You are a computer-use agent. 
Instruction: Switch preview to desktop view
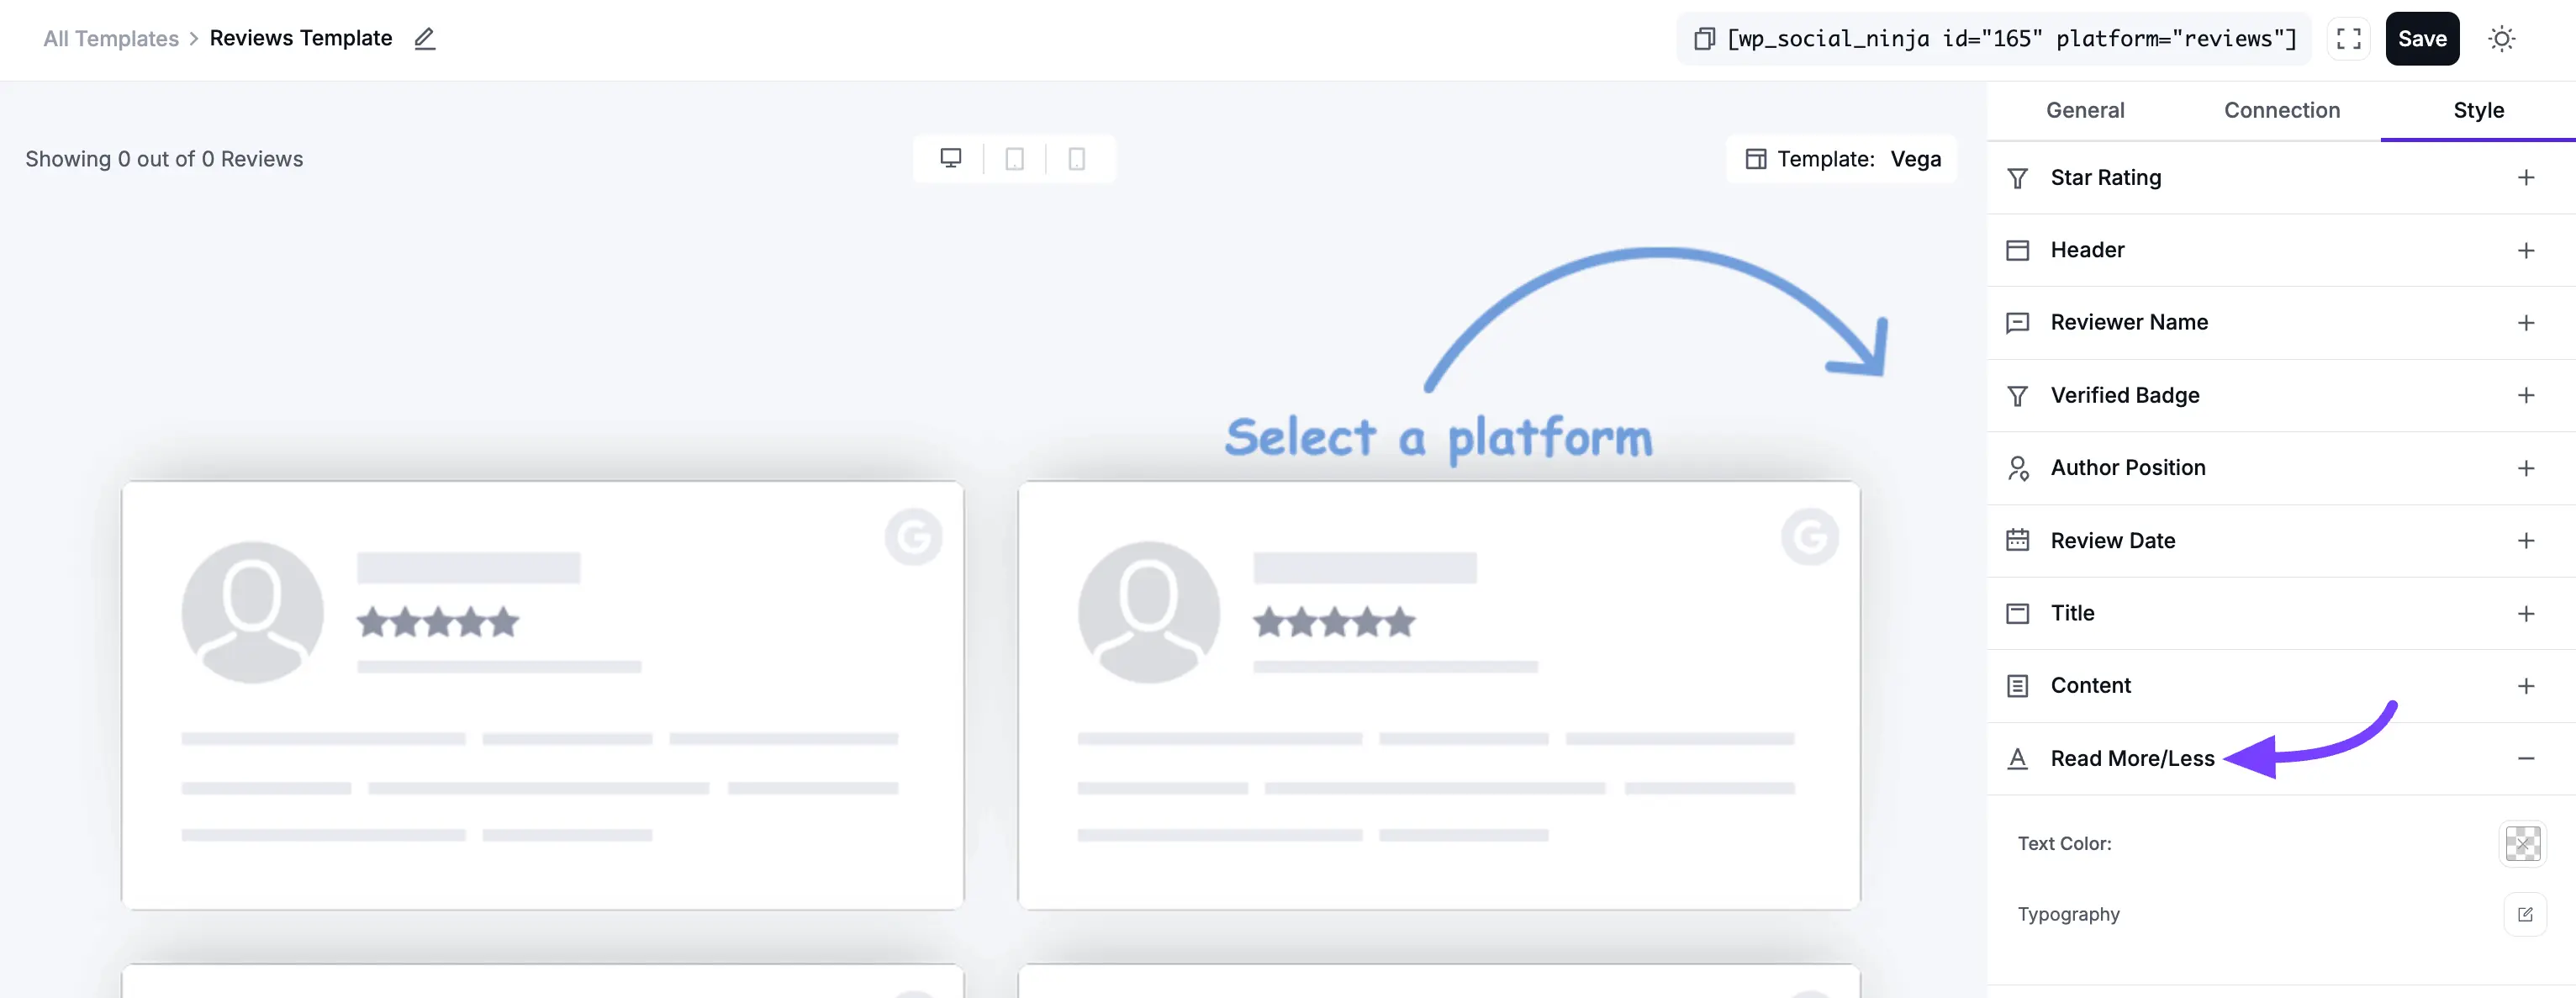(x=949, y=158)
